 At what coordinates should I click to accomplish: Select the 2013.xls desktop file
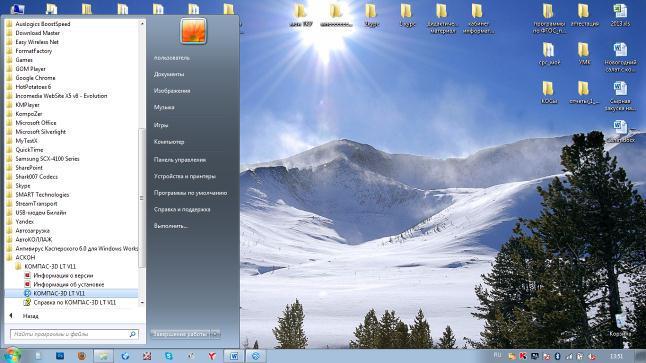point(620,15)
